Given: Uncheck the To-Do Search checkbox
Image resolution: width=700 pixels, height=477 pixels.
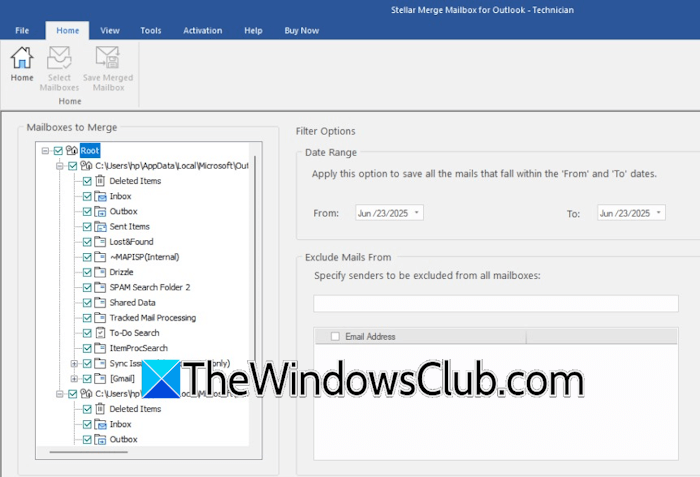Looking at the screenshot, I should (87, 333).
